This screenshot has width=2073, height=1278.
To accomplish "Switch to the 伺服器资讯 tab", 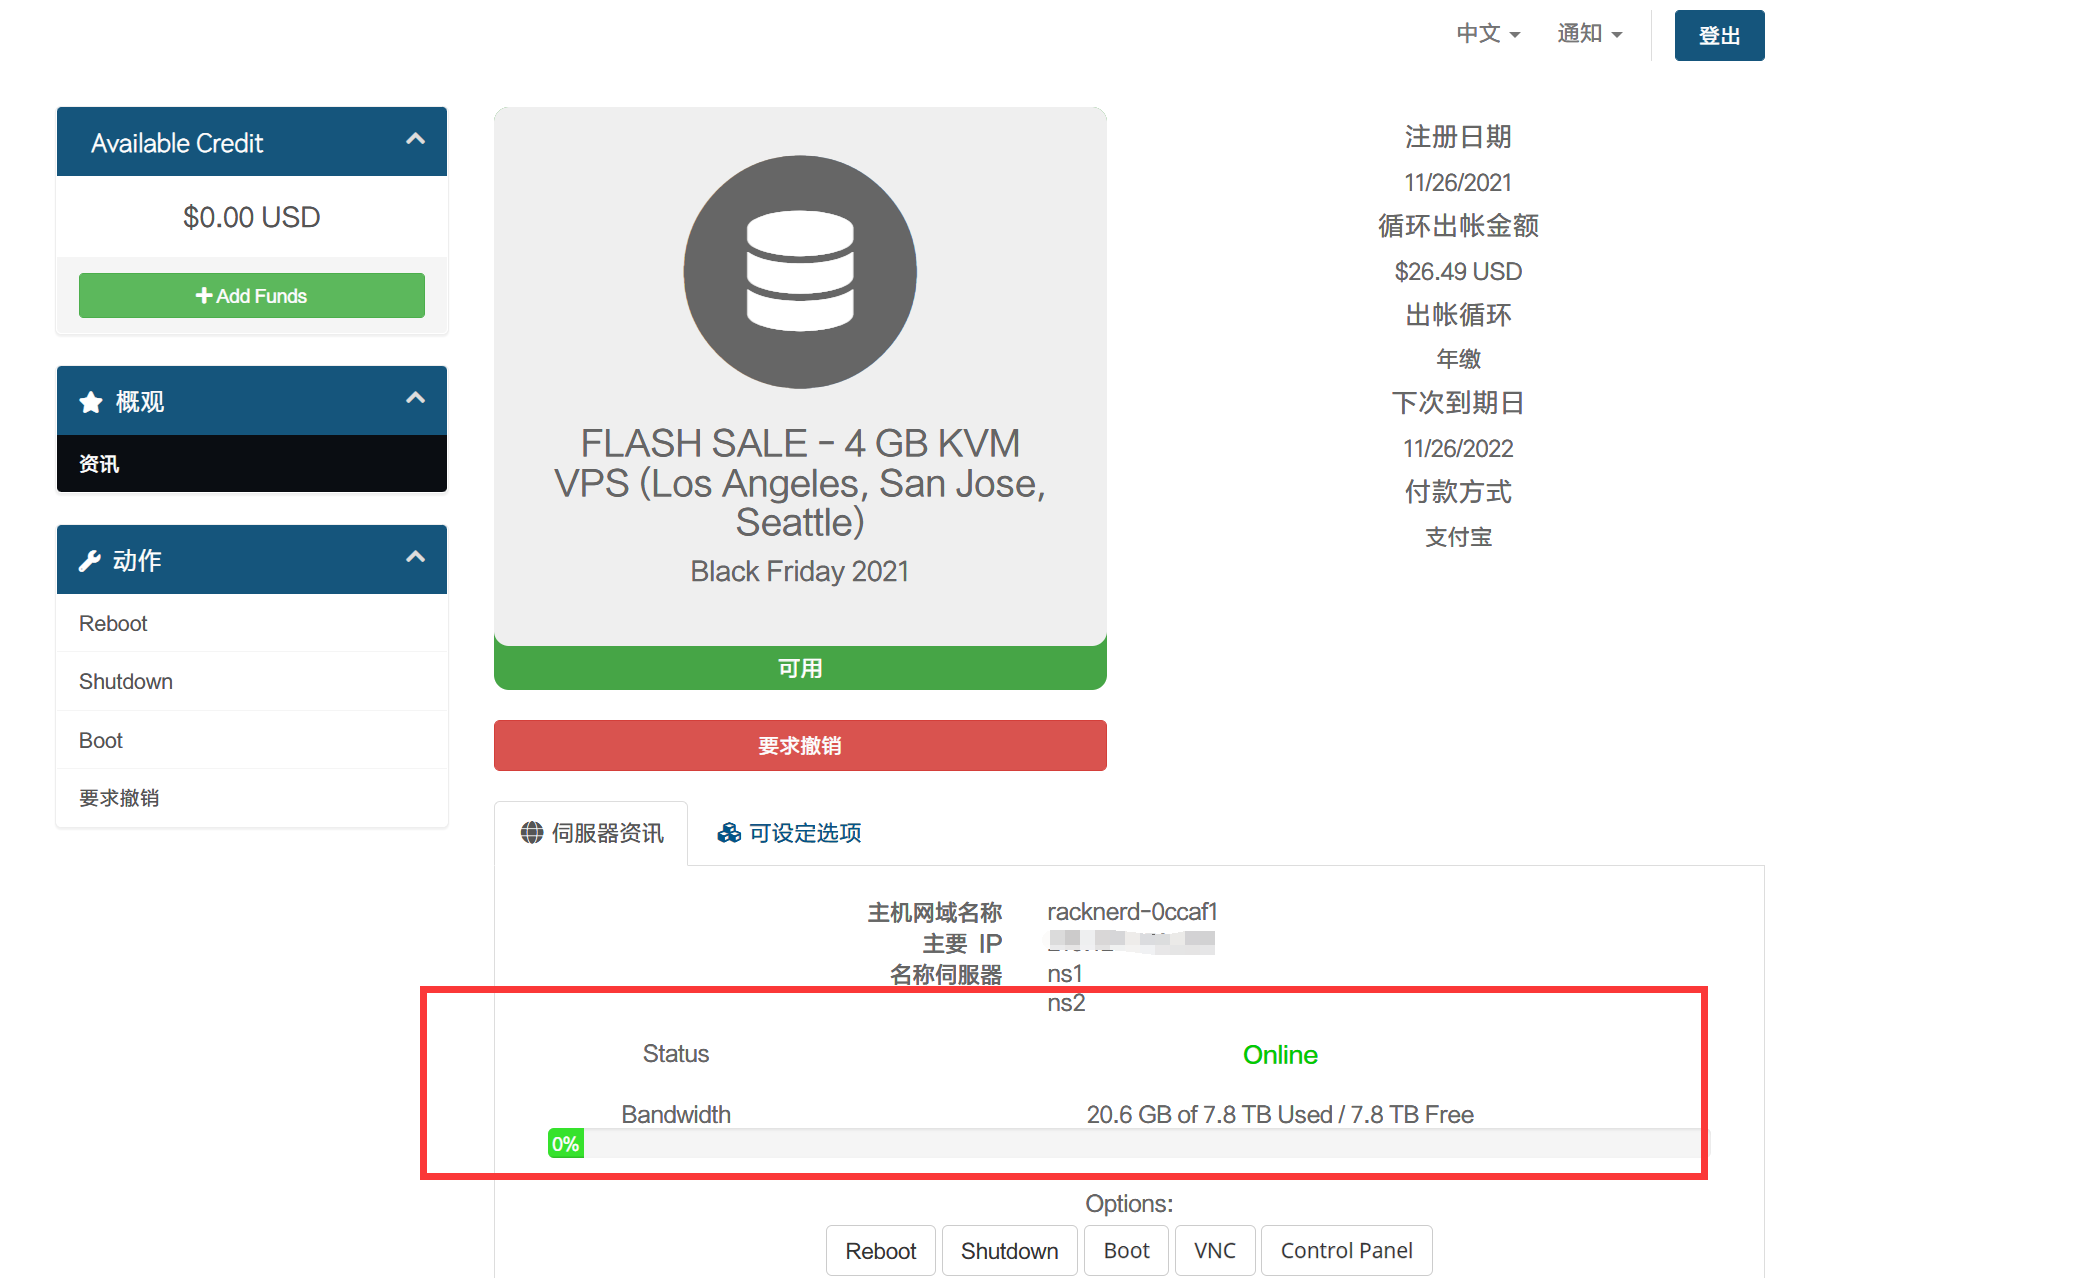I will [x=591, y=833].
